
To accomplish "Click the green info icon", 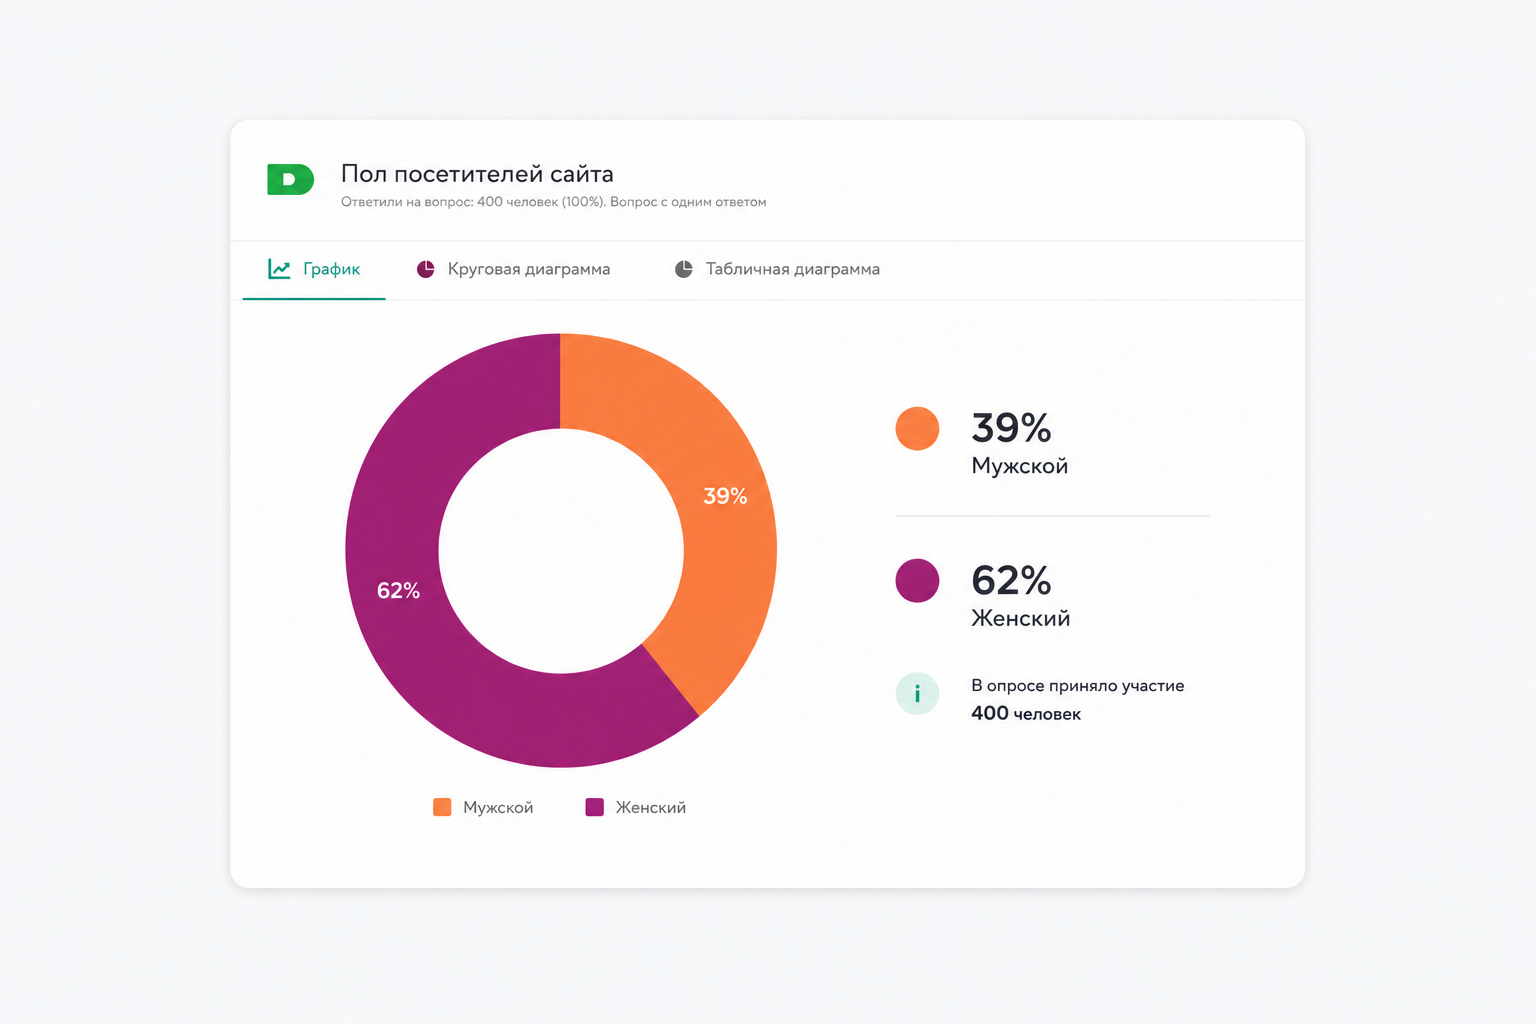I will pyautogui.click(x=917, y=694).
